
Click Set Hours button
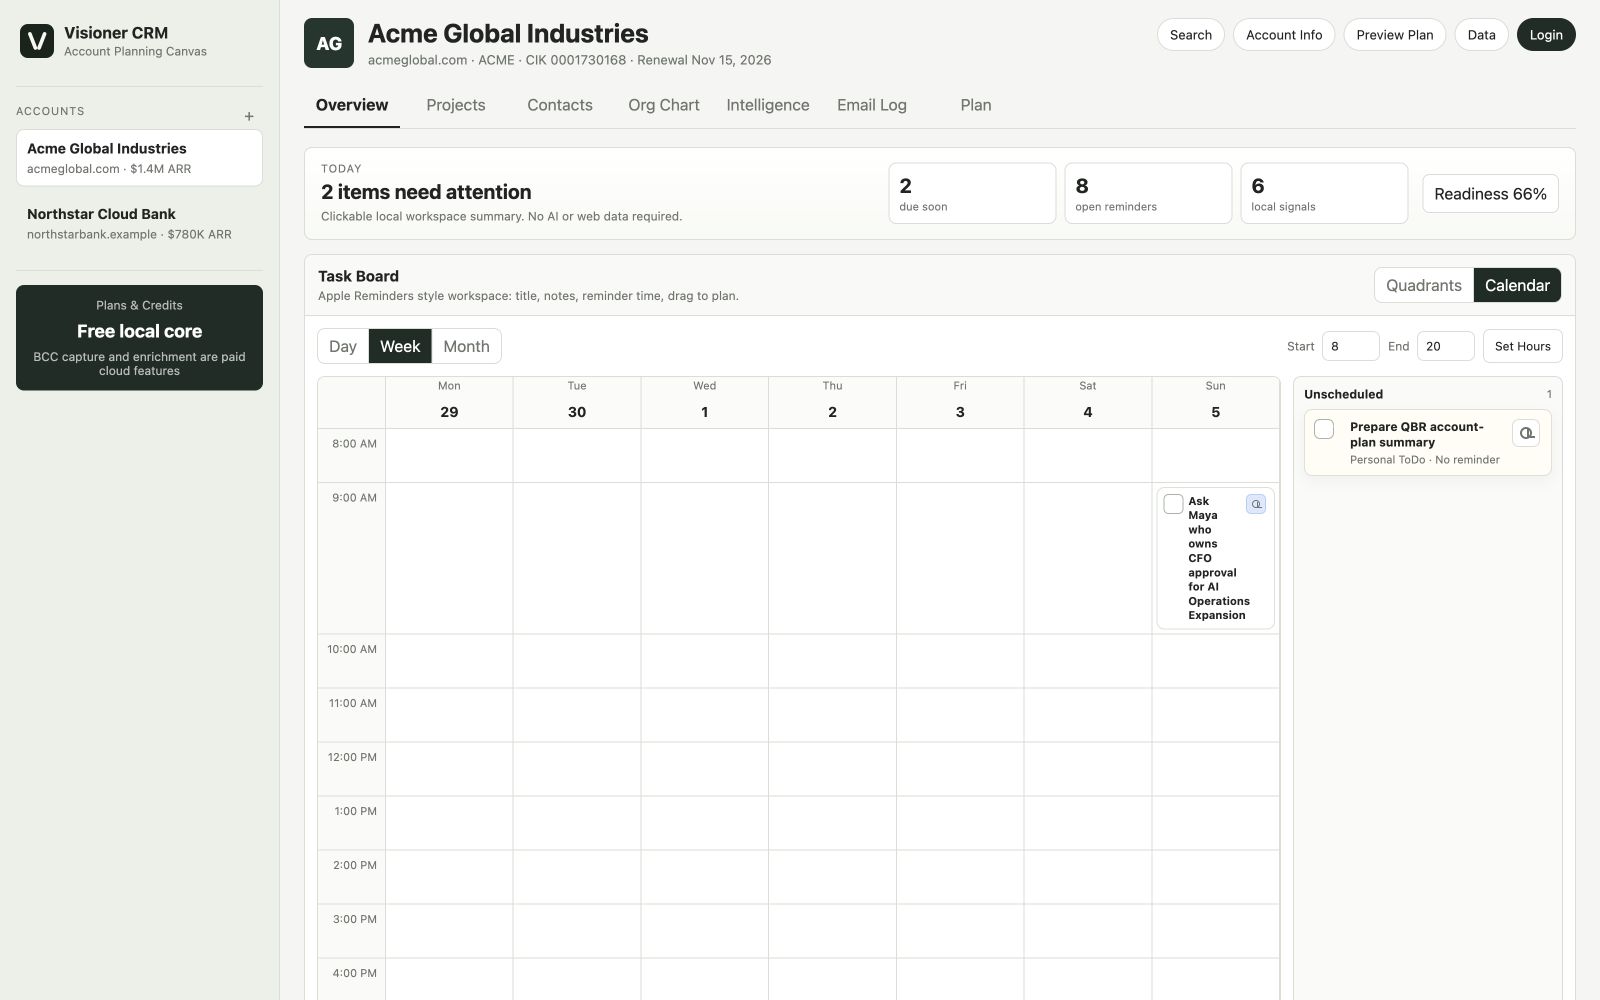tap(1523, 346)
